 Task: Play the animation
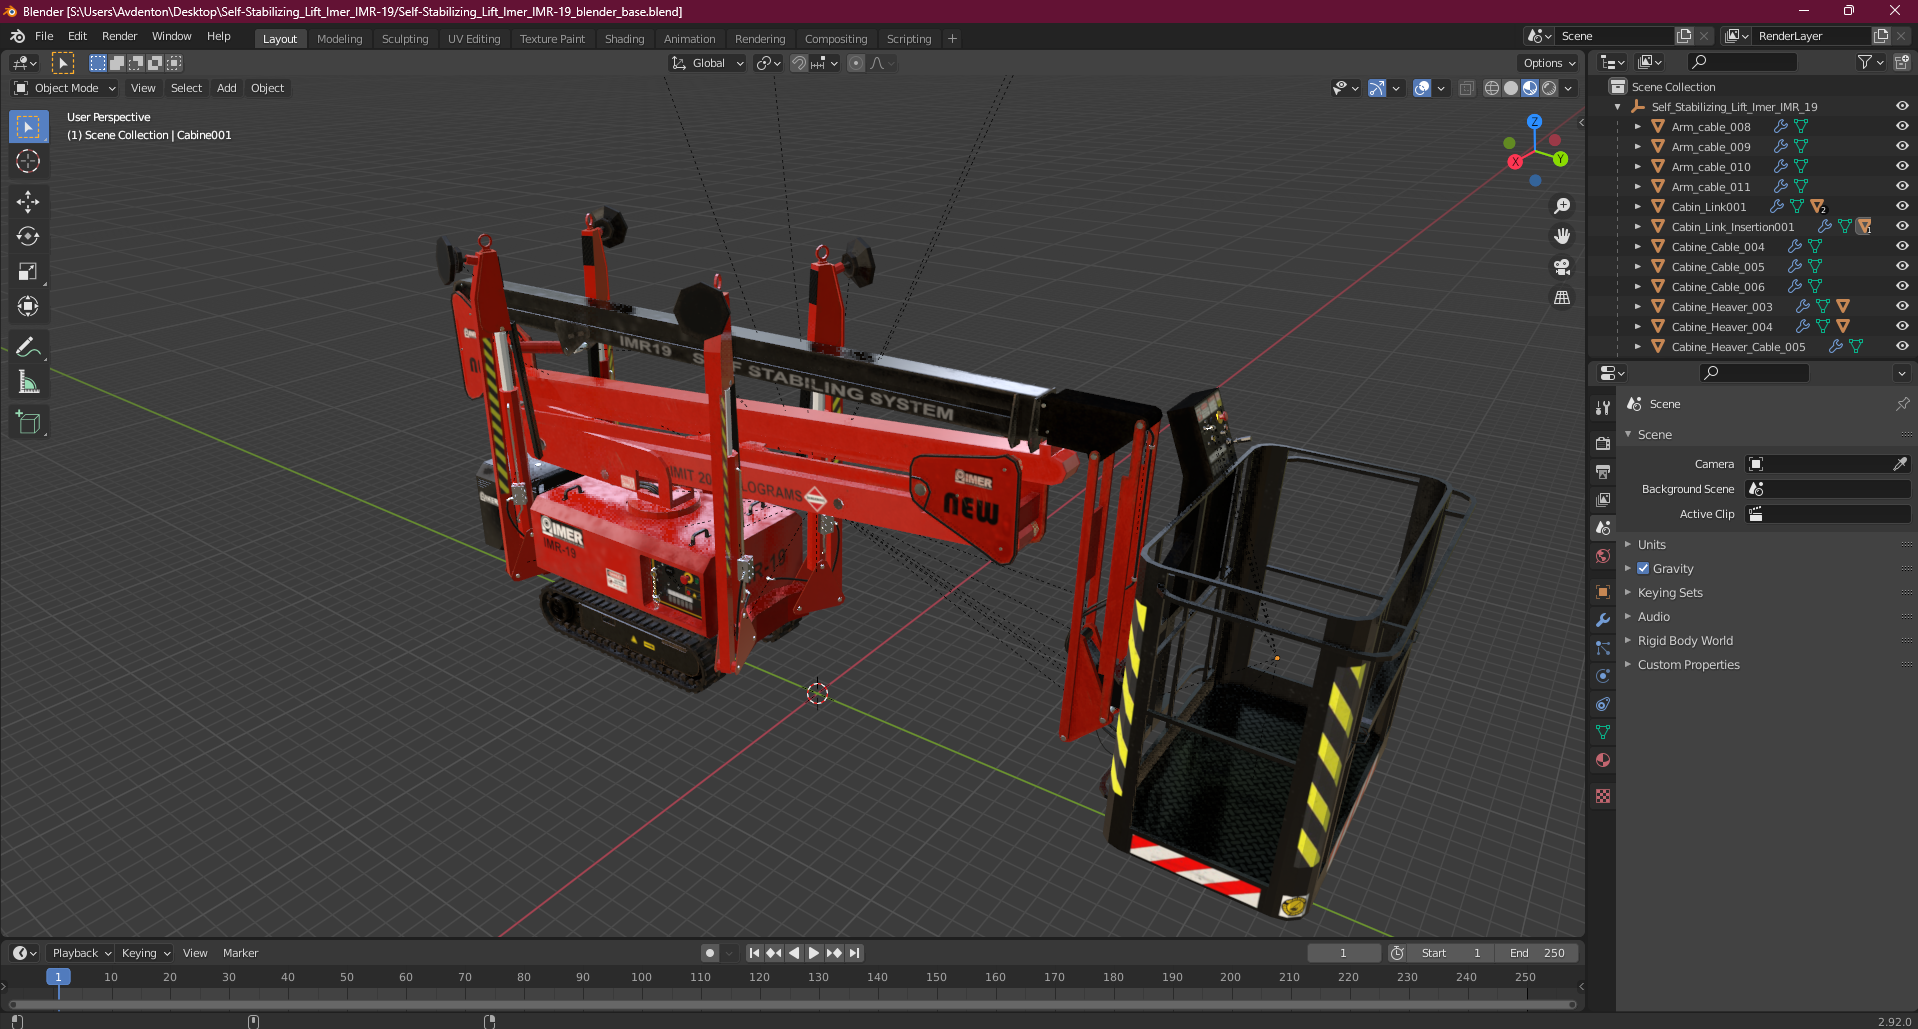click(813, 953)
